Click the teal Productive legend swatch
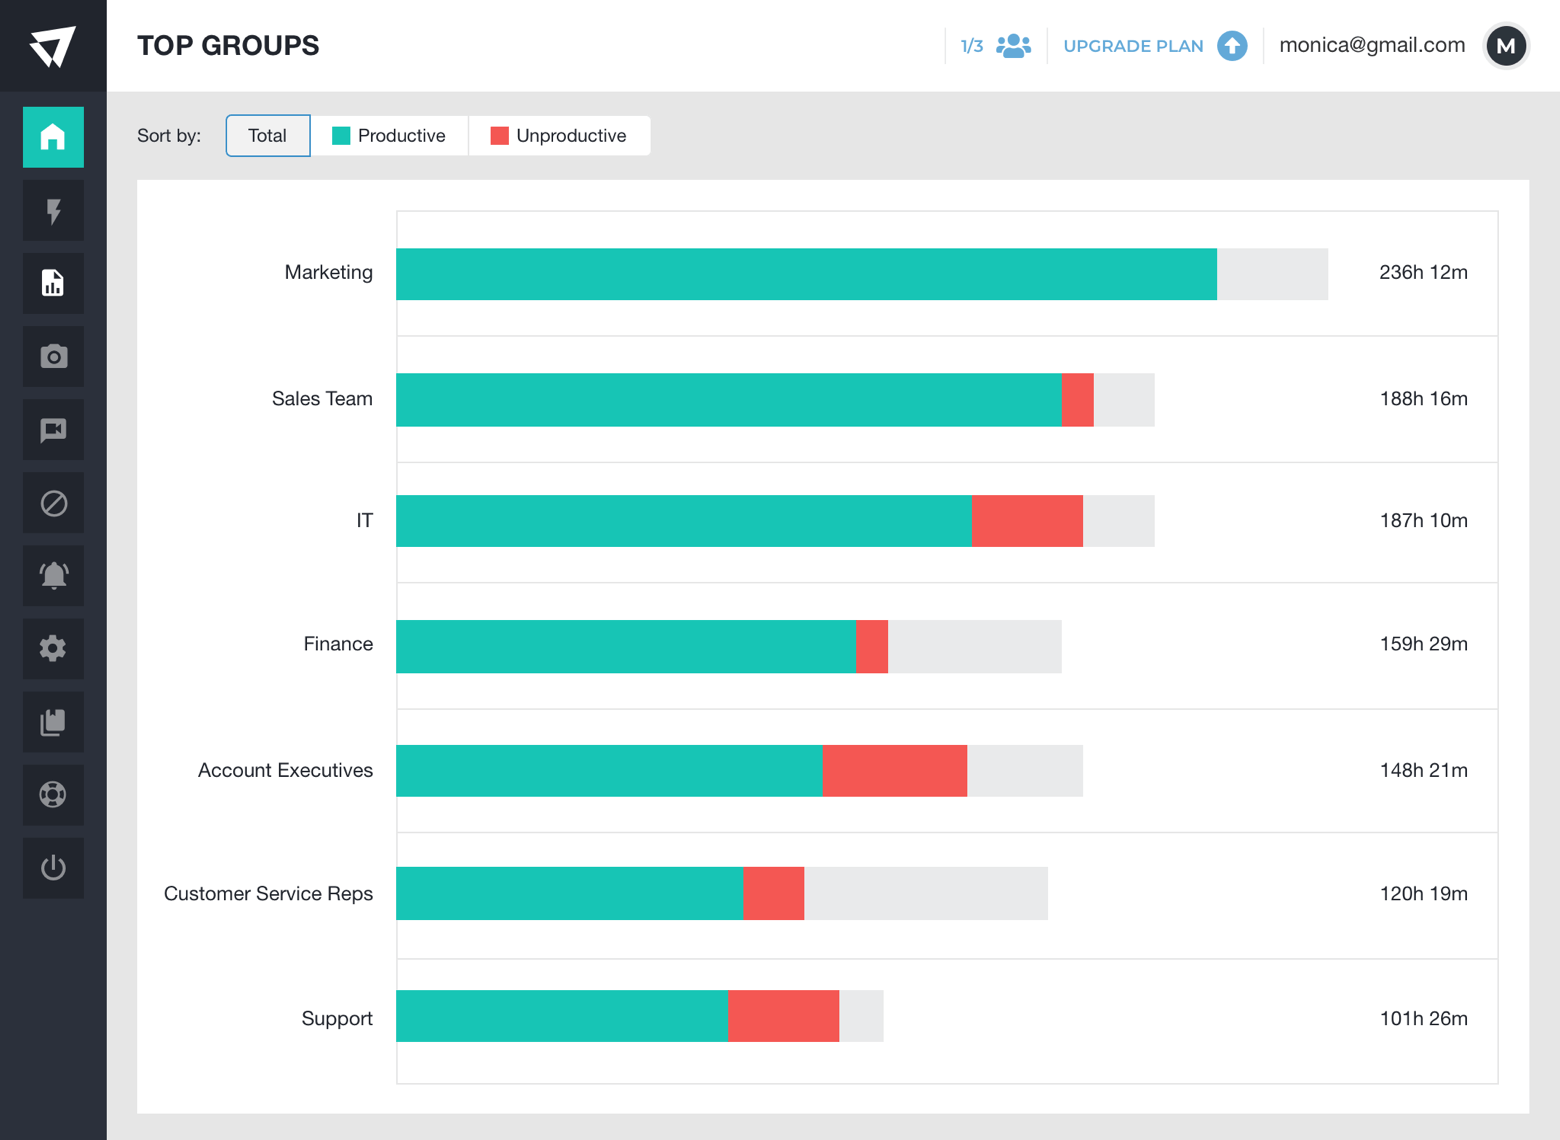Image resolution: width=1560 pixels, height=1140 pixels. [x=341, y=136]
